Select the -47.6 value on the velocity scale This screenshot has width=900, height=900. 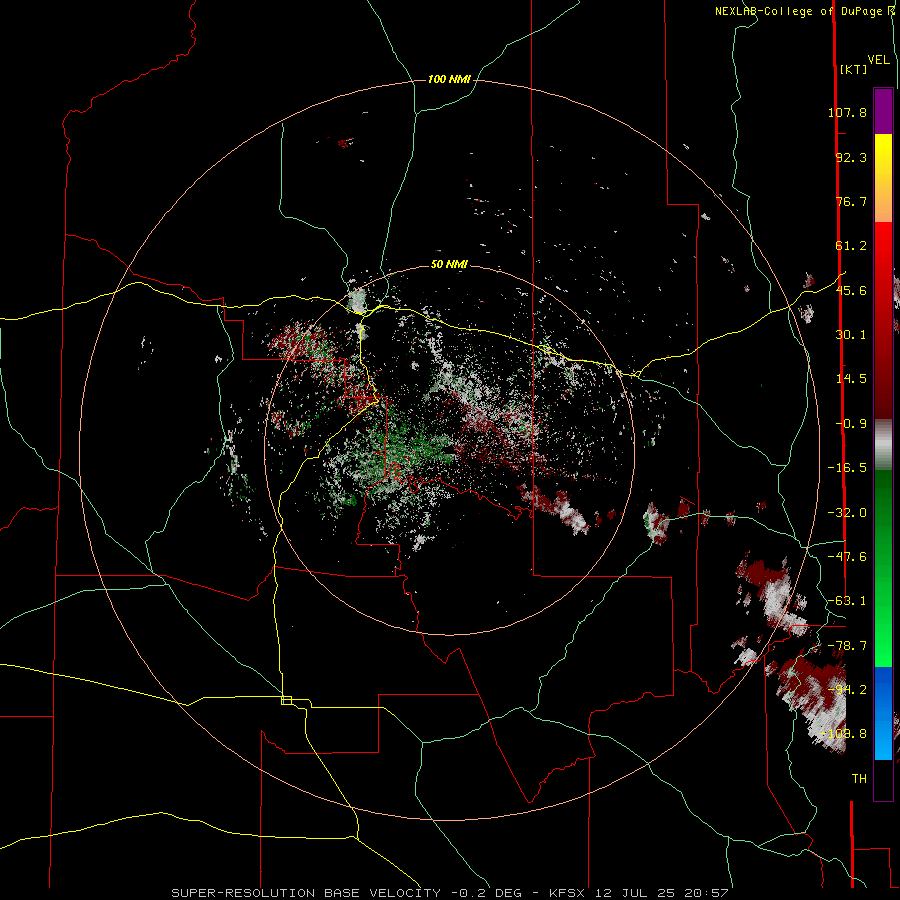847,557
